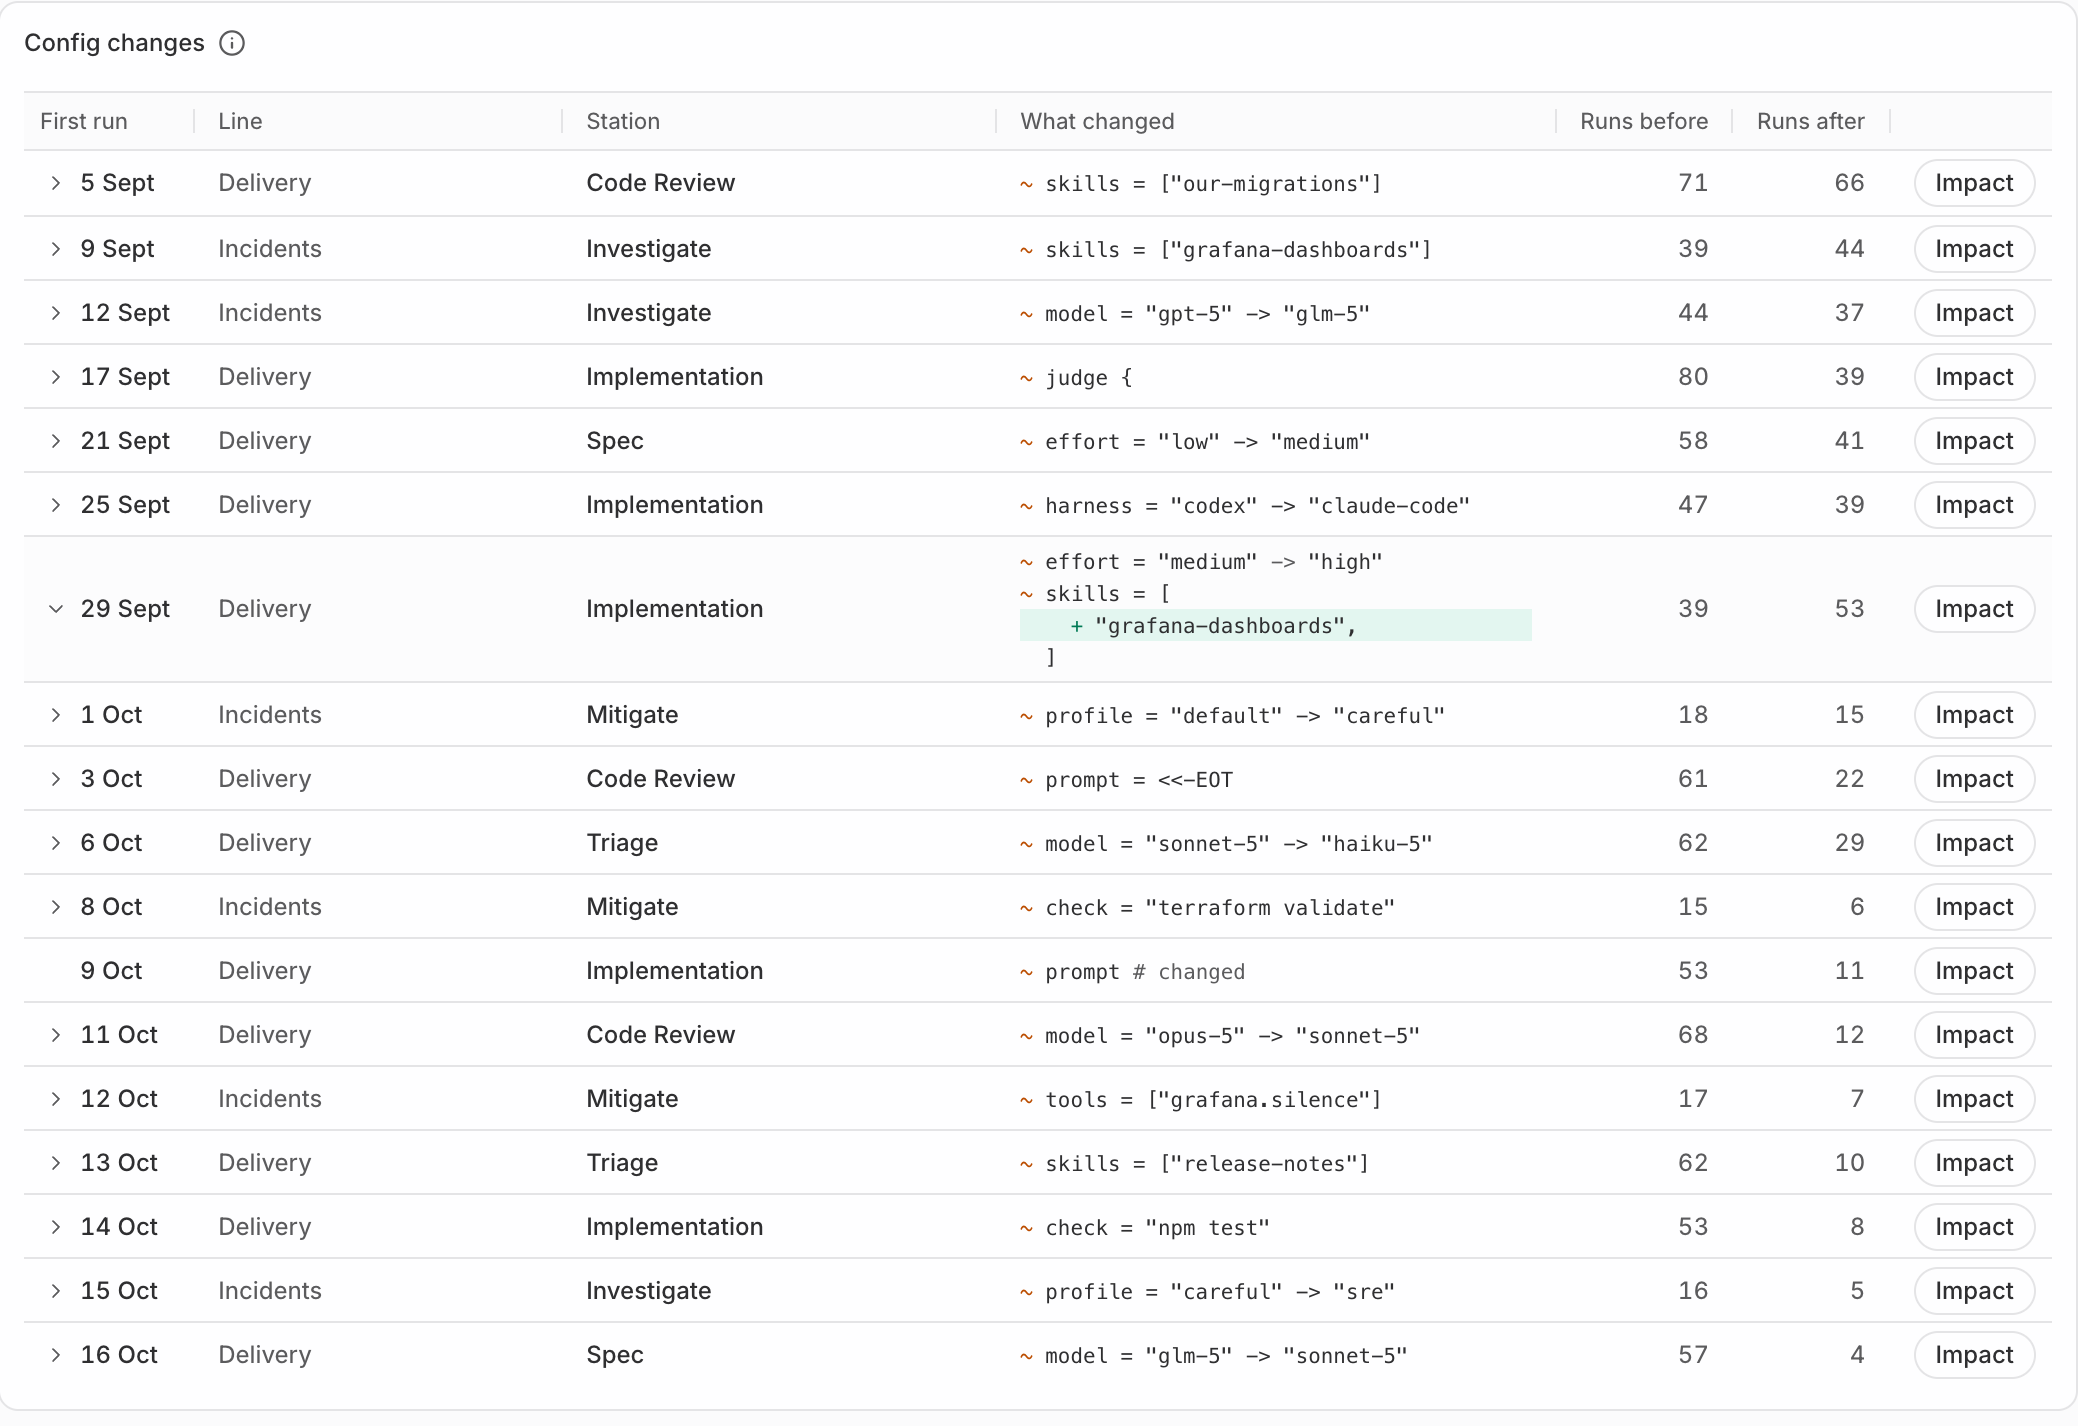Click Impact for the 5 Sept row
The image size is (2078, 1426).
pyautogui.click(x=1974, y=183)
